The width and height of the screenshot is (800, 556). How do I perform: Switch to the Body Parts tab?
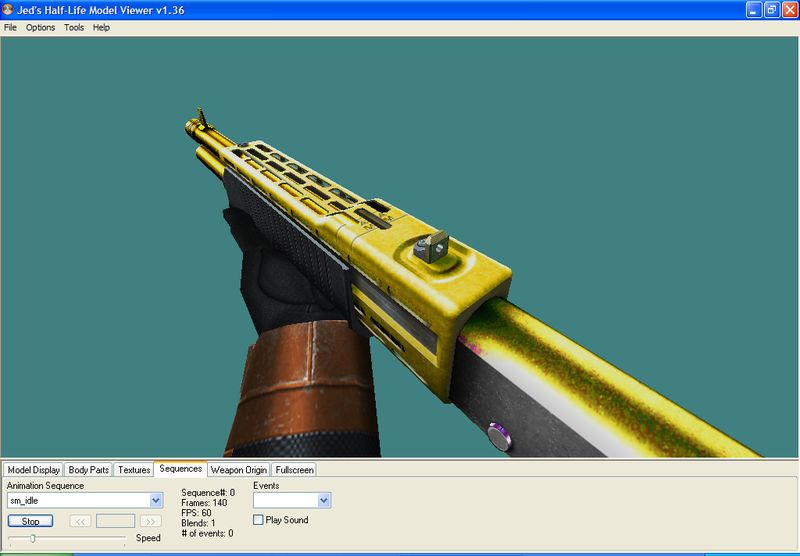tap(88, 470)
